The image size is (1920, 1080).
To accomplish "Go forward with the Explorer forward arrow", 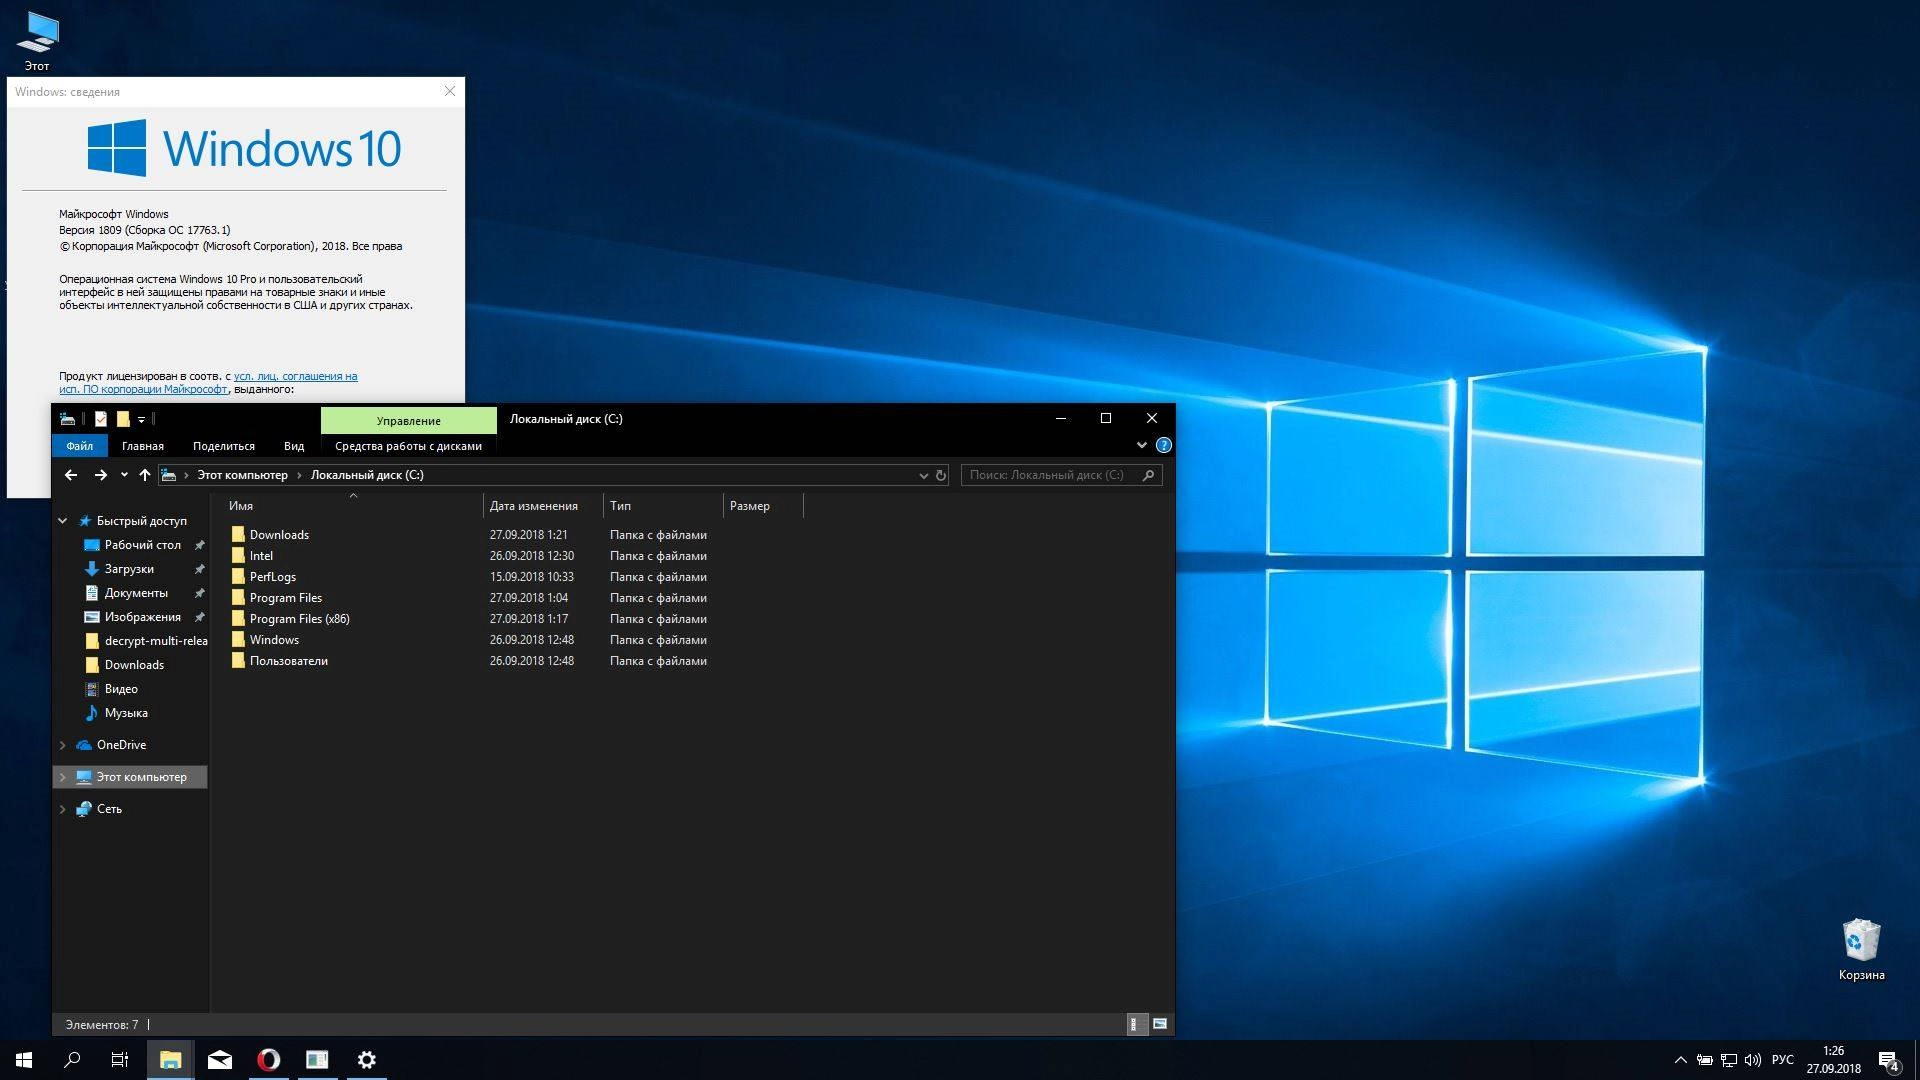I will pyautogui.click(x=100, y=475).
